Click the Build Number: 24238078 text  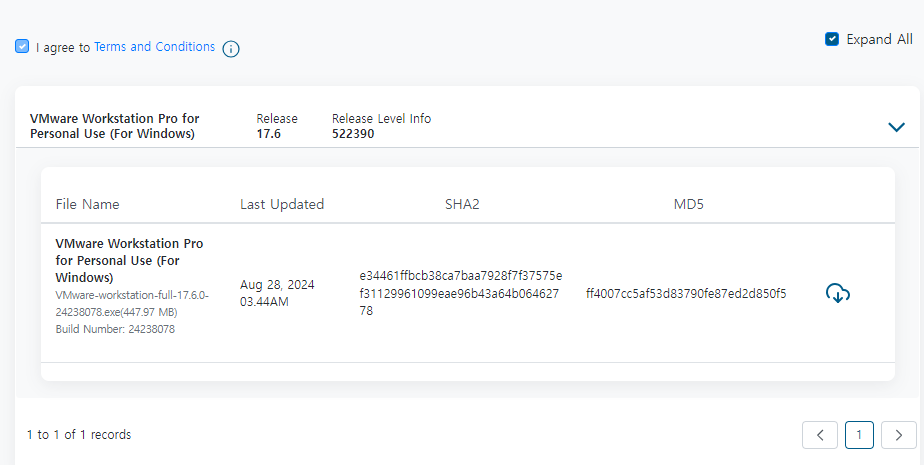(115, 329)
